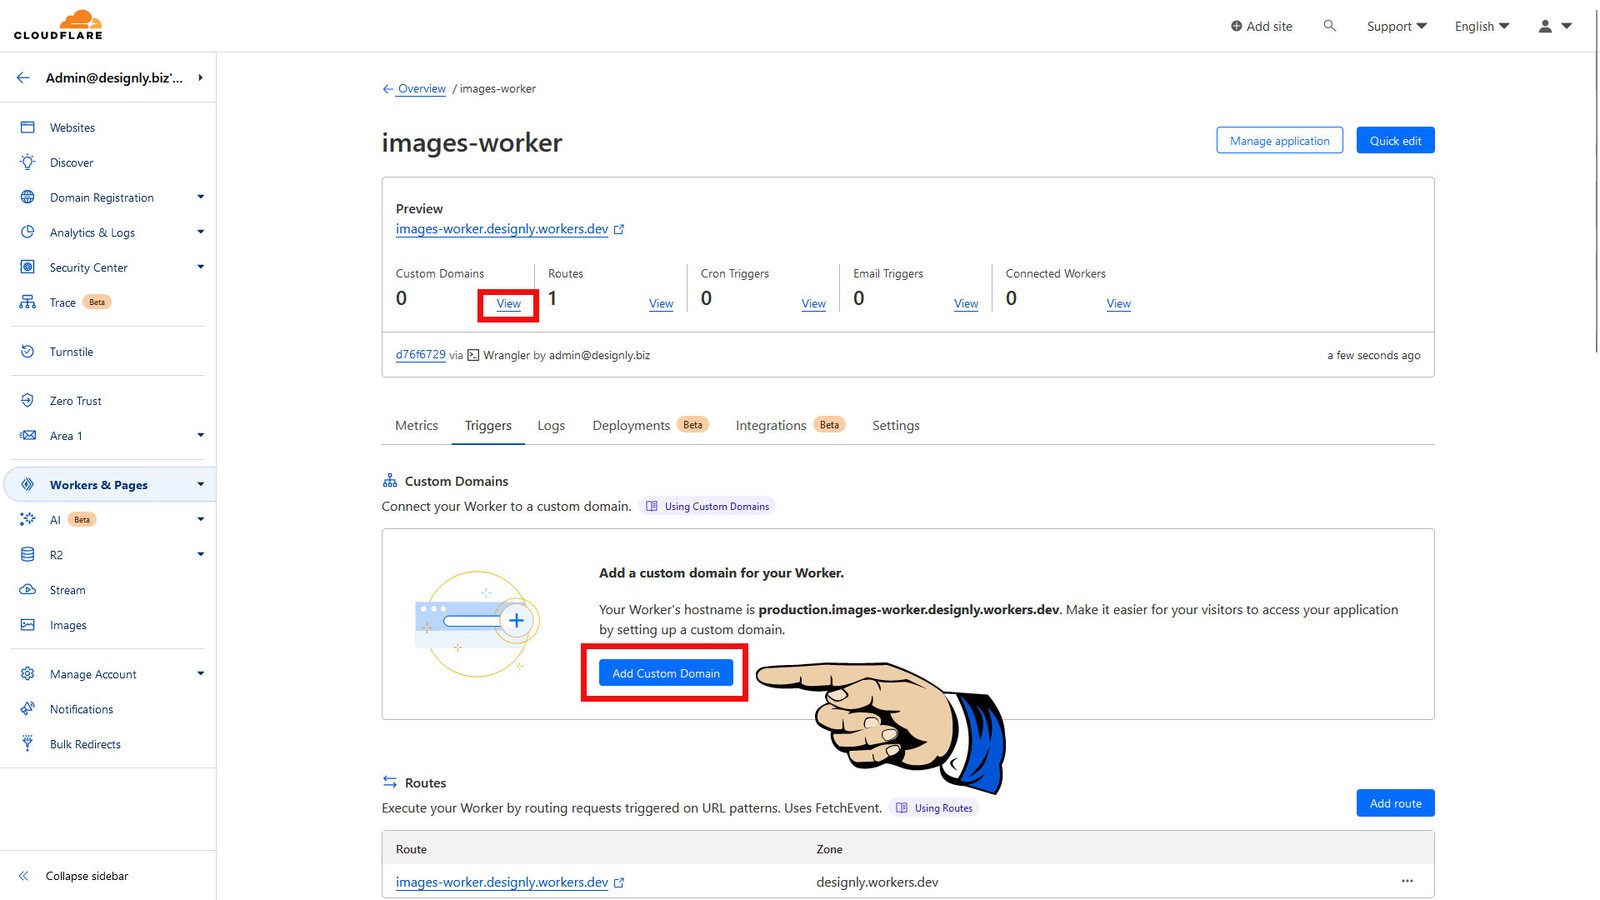
Task: Click the Quick edit button
Action: (x=1394, y=140)
